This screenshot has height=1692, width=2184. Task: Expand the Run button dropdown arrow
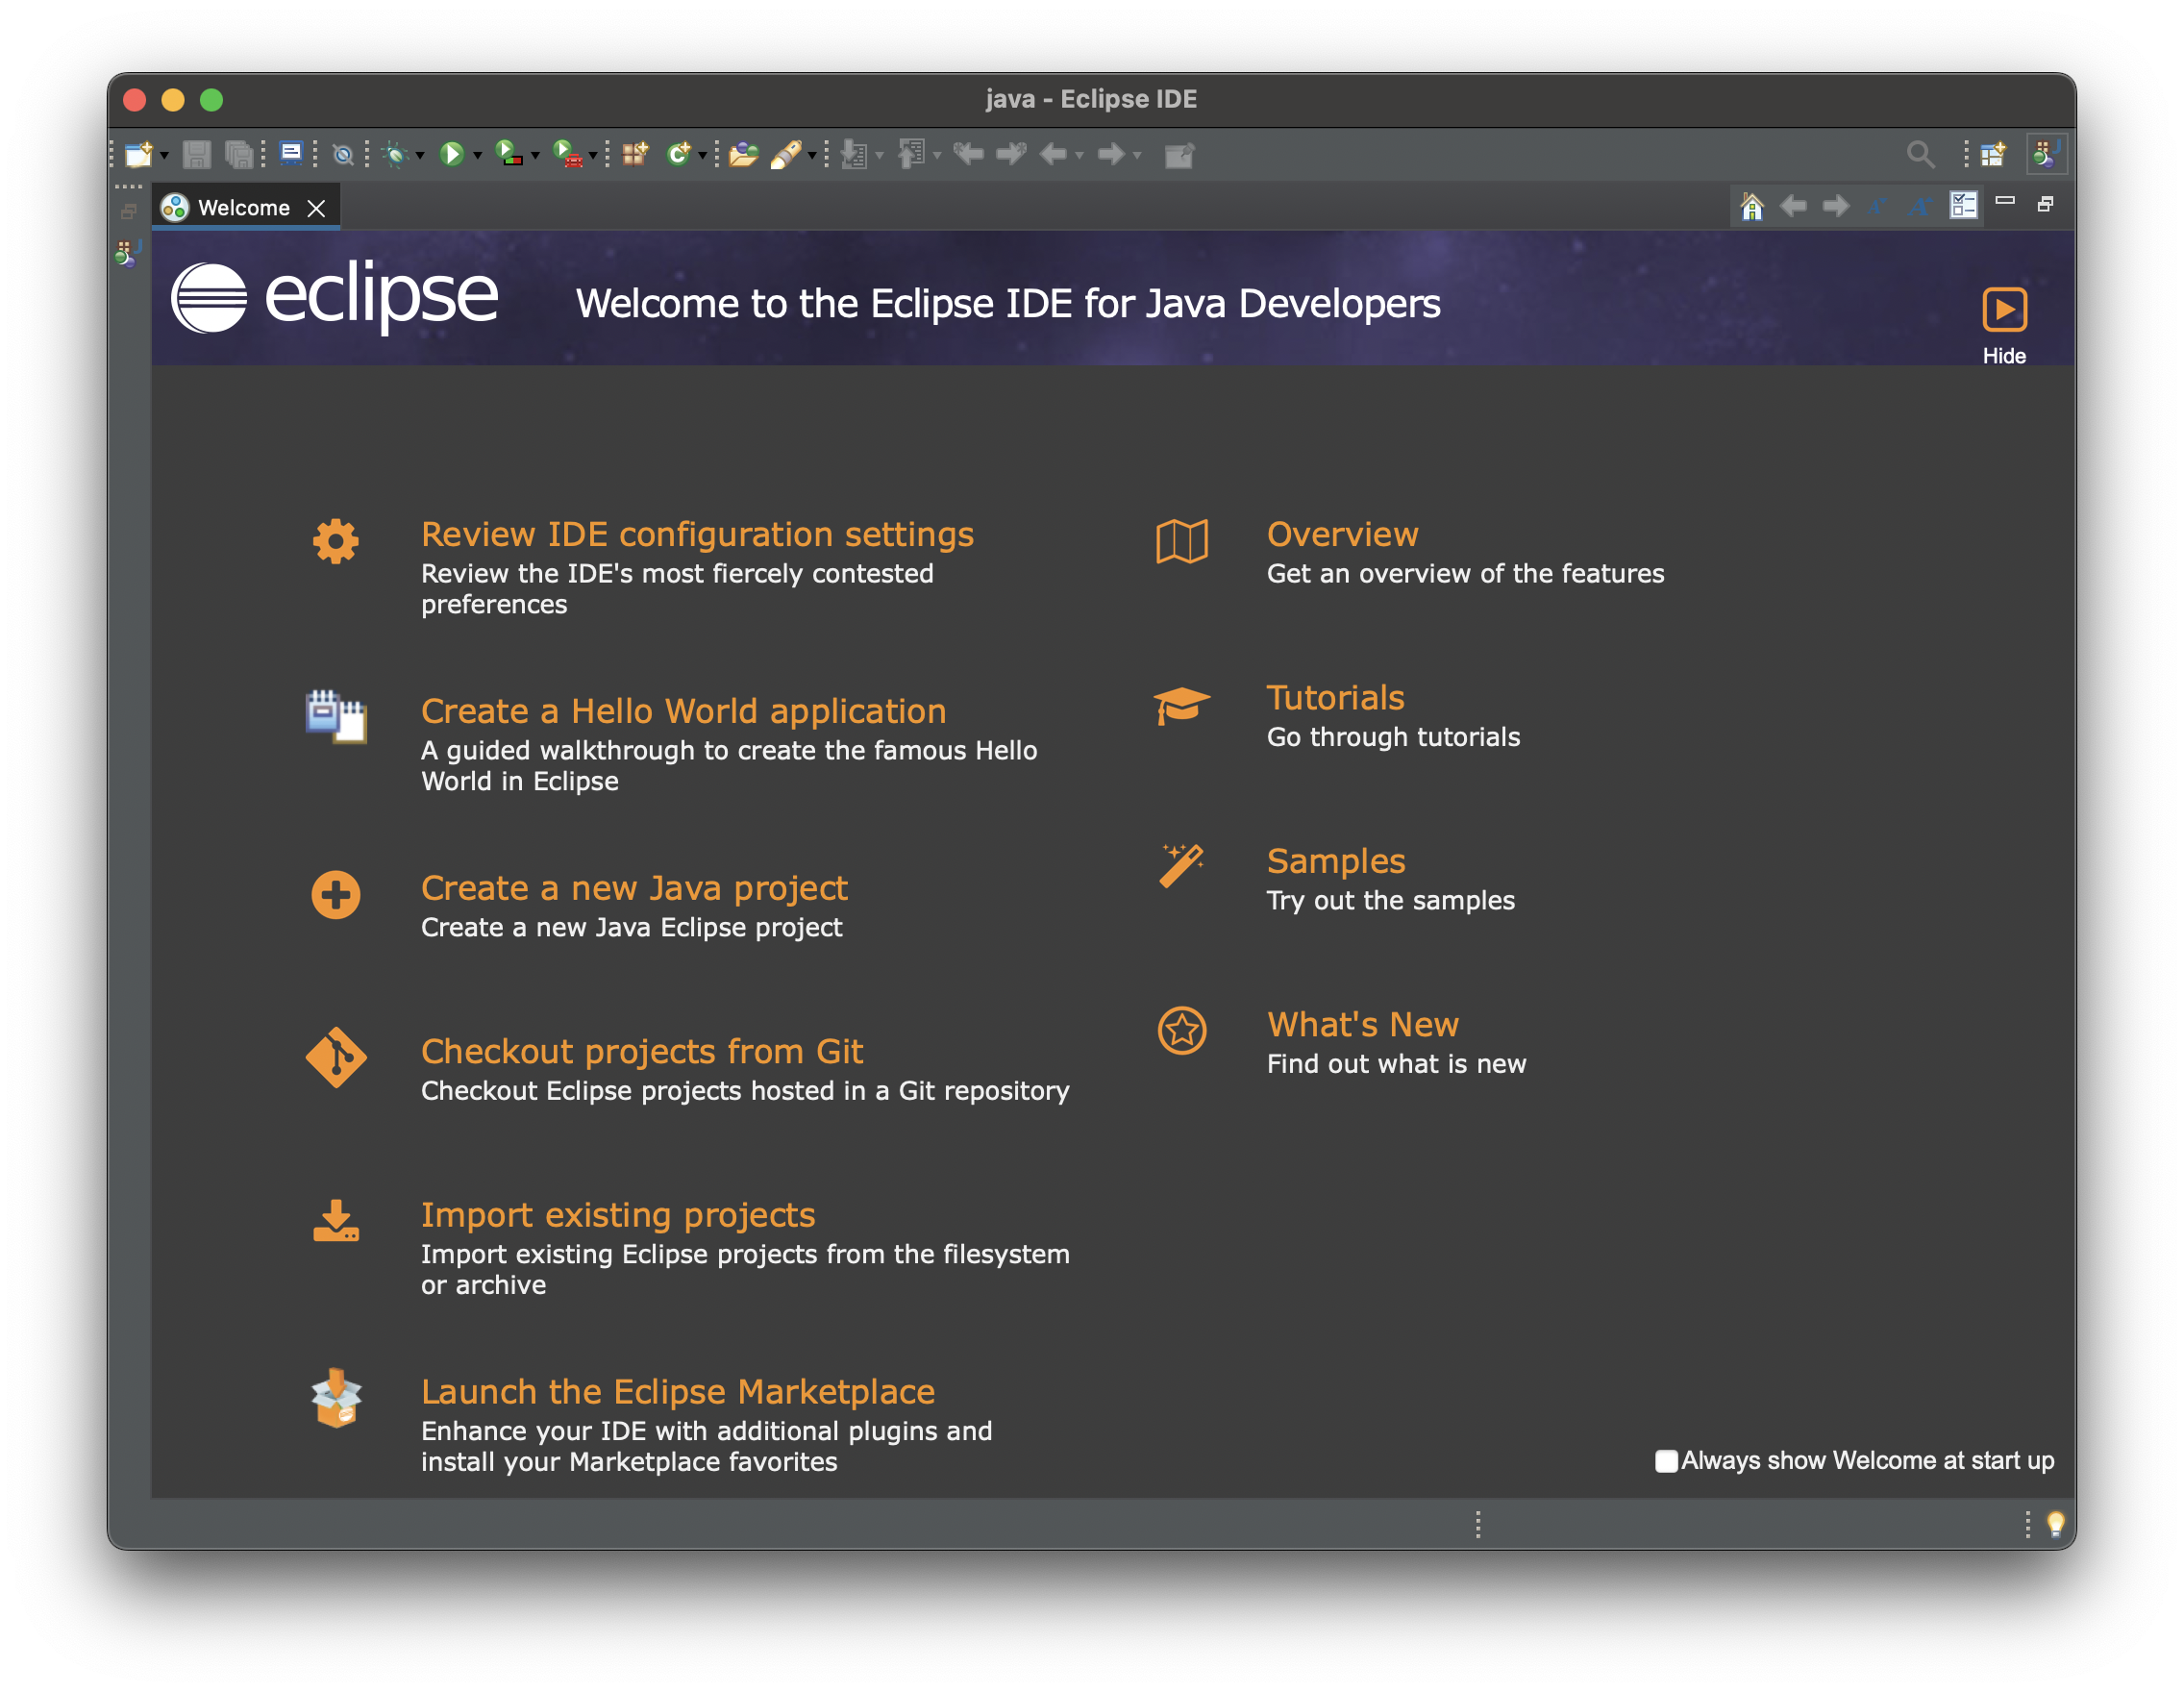(x=477, y=155)
